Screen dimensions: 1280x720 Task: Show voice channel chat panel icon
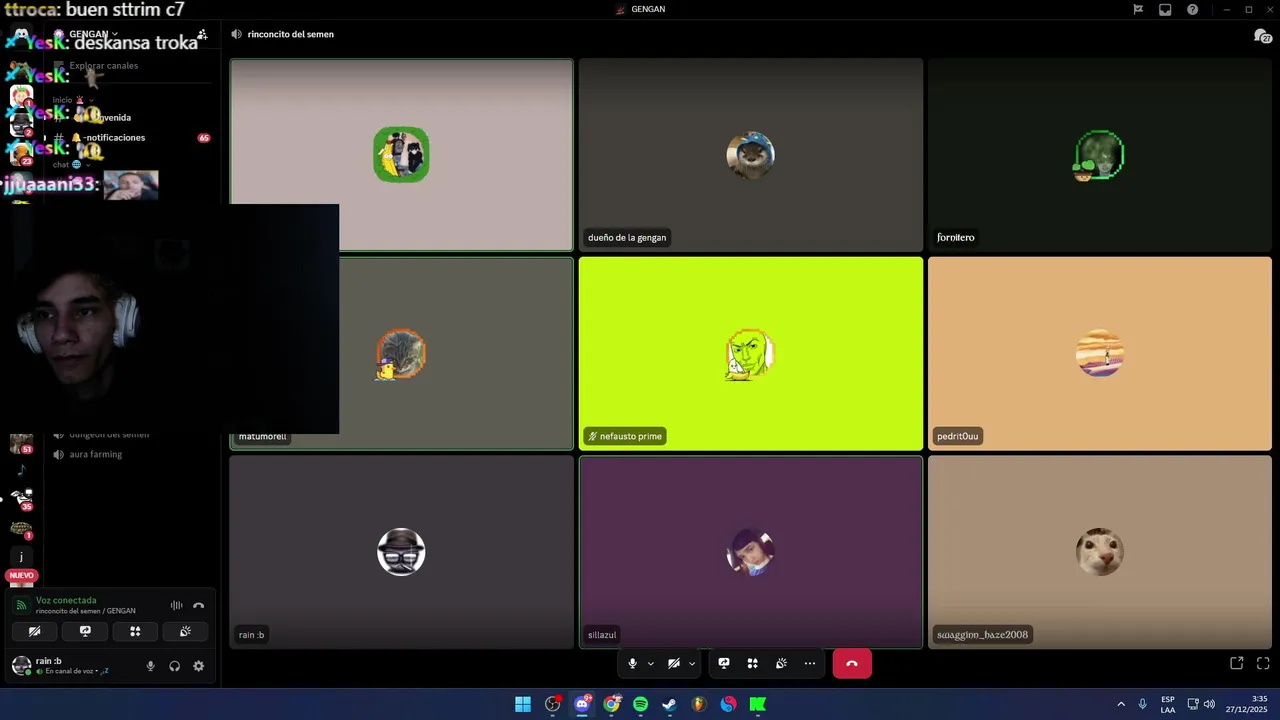[1263, 36]
